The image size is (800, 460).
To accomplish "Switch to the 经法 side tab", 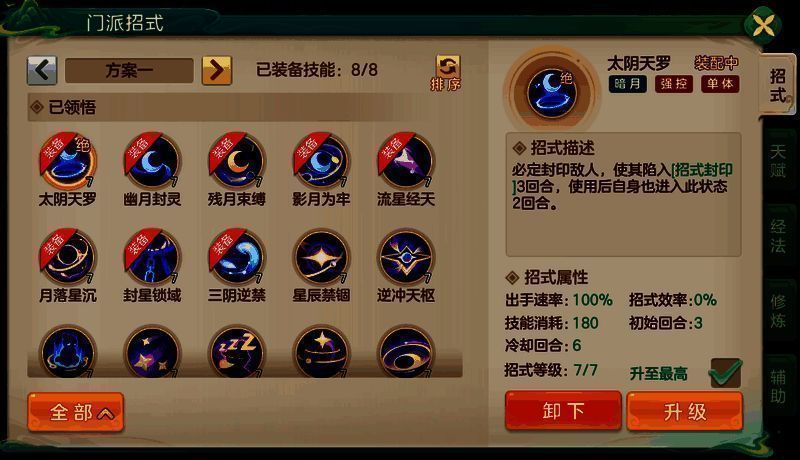I will (778, 236).
